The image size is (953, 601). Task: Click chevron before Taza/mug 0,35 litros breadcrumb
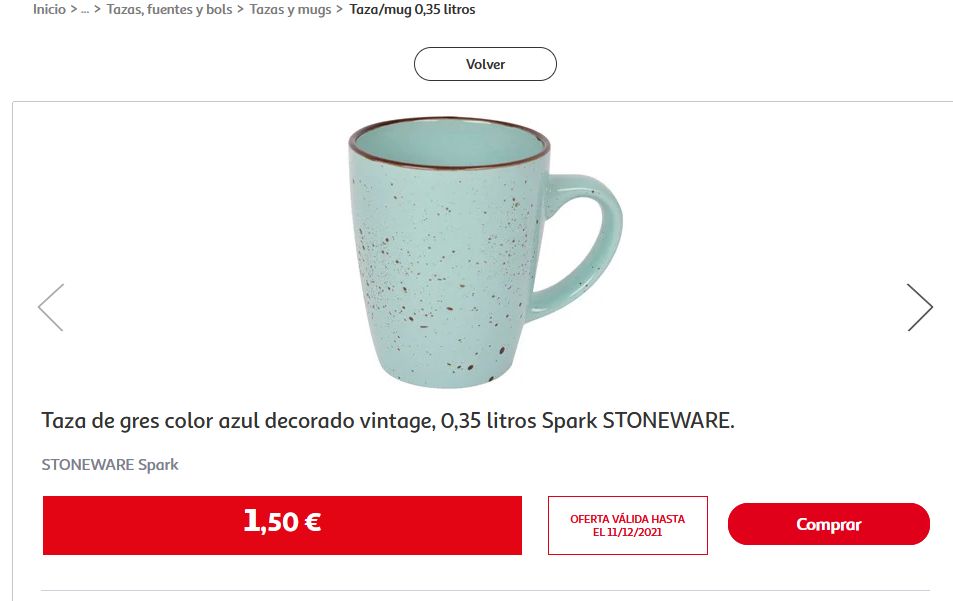pyautogui.click(x=340, y=10)
